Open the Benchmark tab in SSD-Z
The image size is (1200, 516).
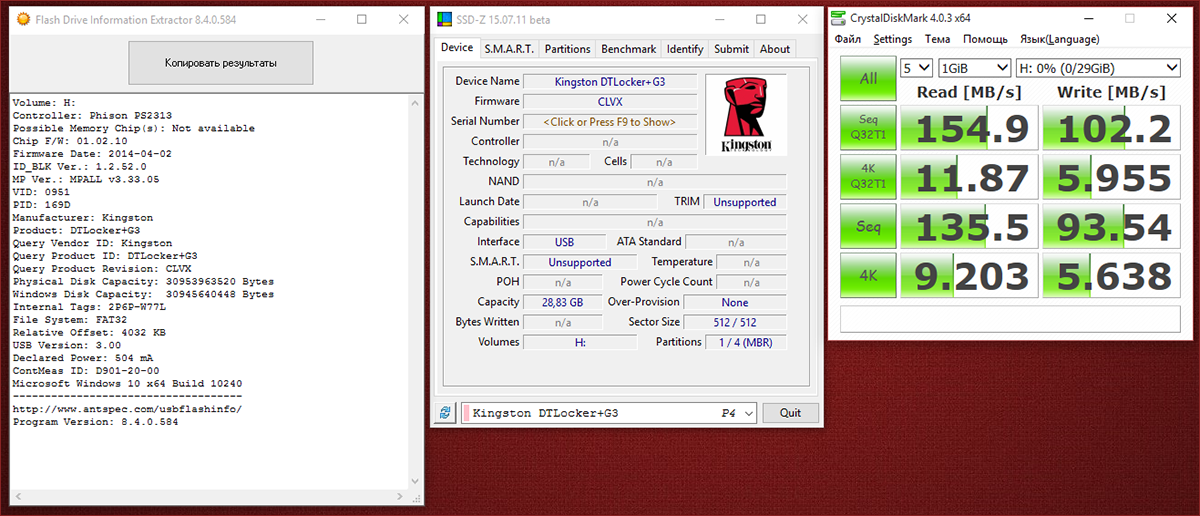tap(629, 49)
